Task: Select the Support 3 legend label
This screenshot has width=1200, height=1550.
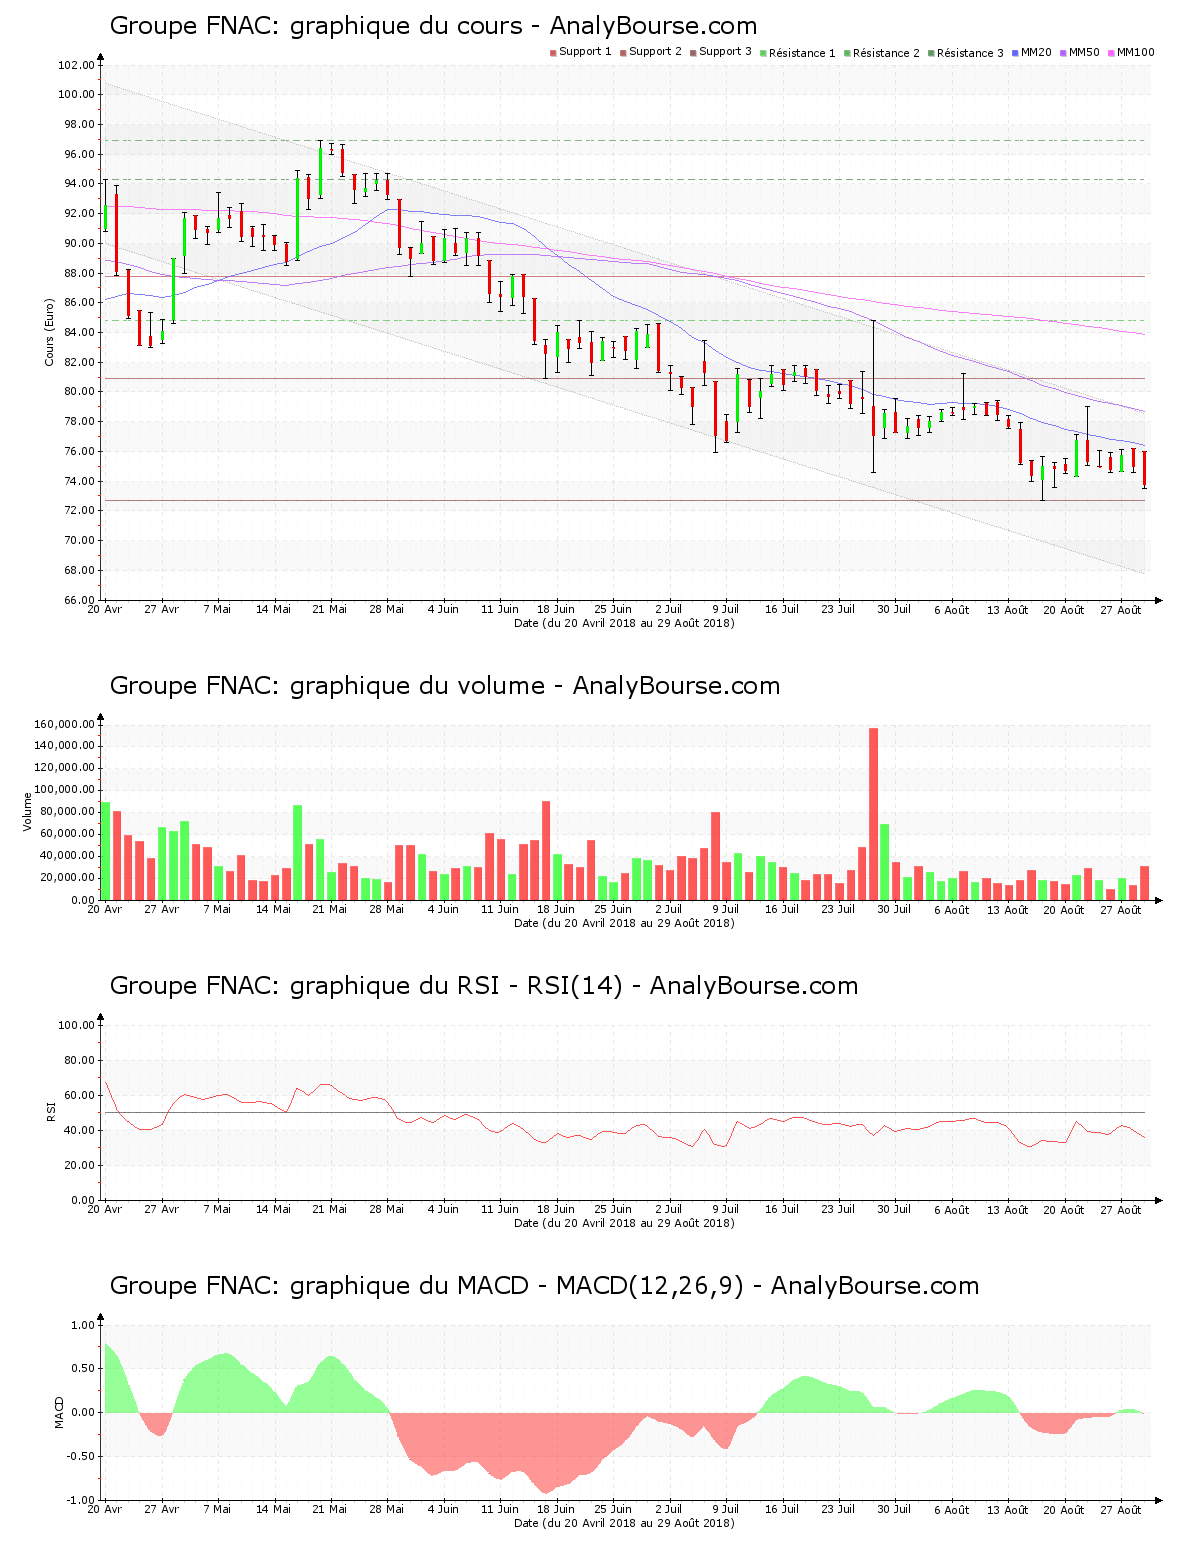Action: pyautogui.click(x=725, y=52)
